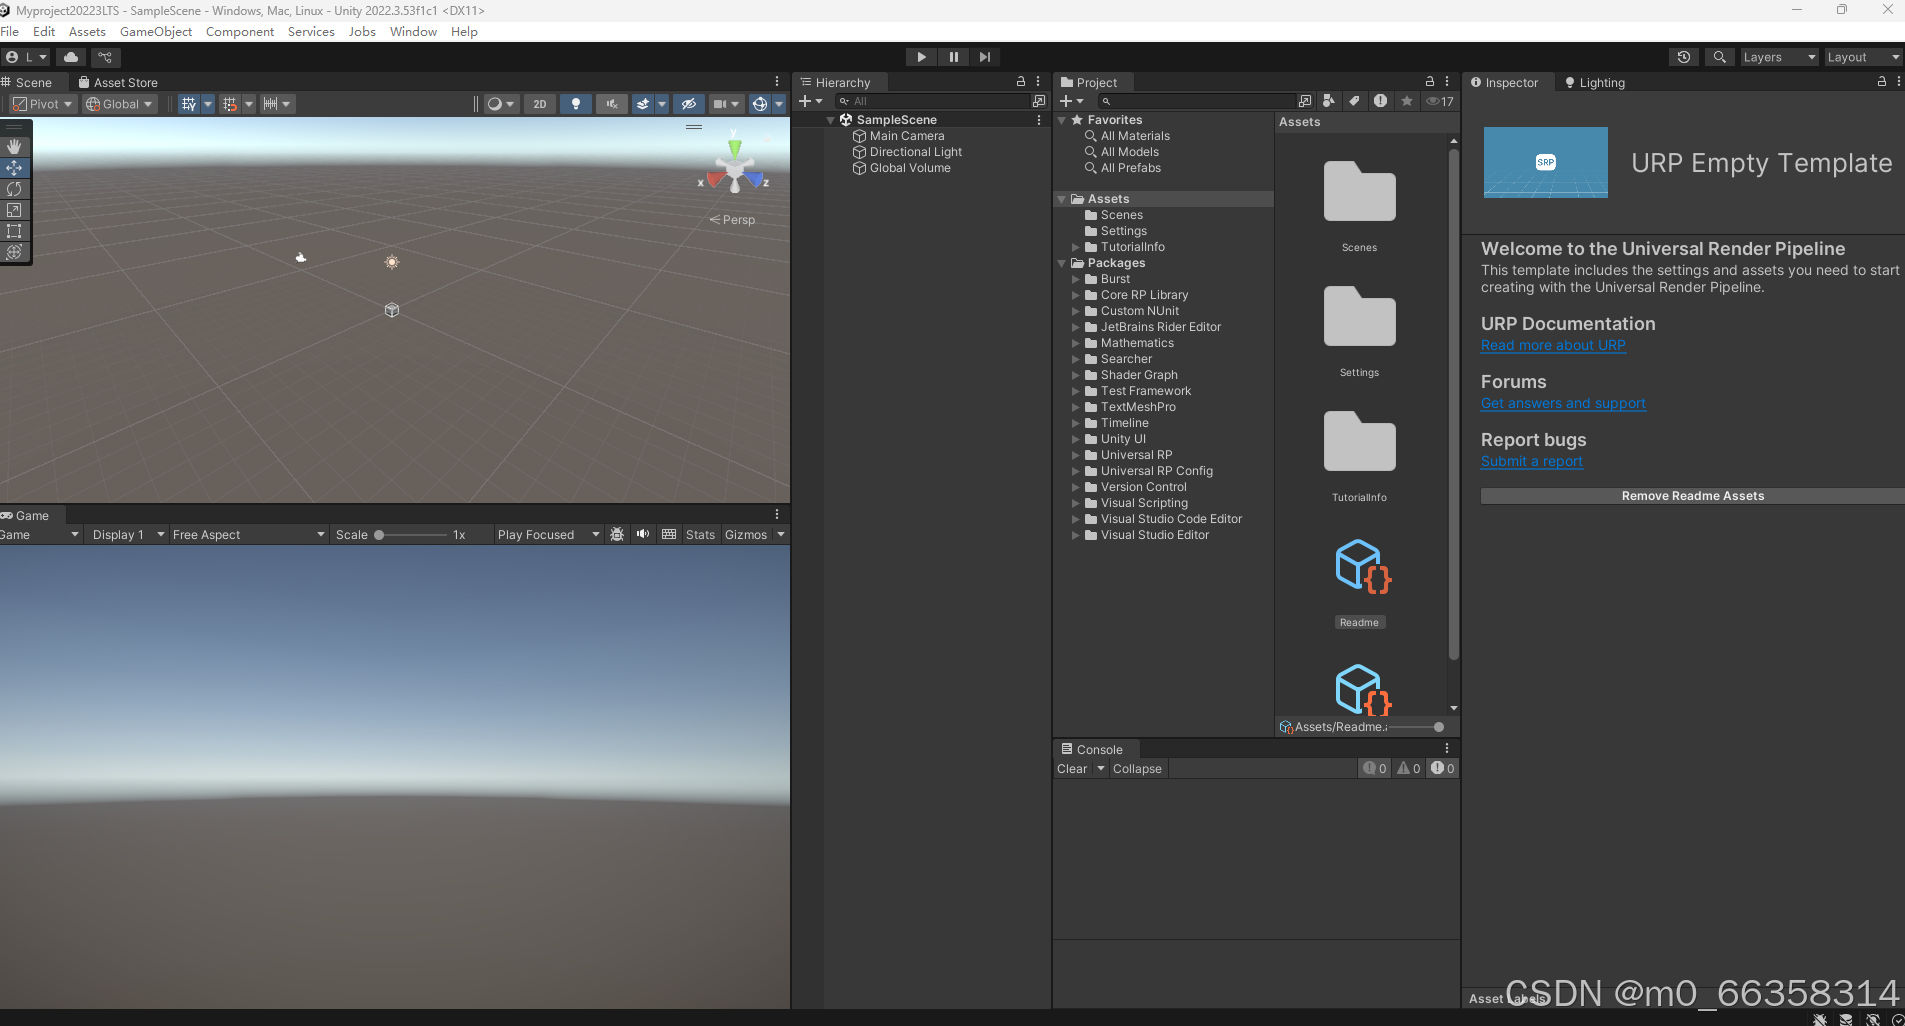Open Read more about URP link

coord(1553,345)
